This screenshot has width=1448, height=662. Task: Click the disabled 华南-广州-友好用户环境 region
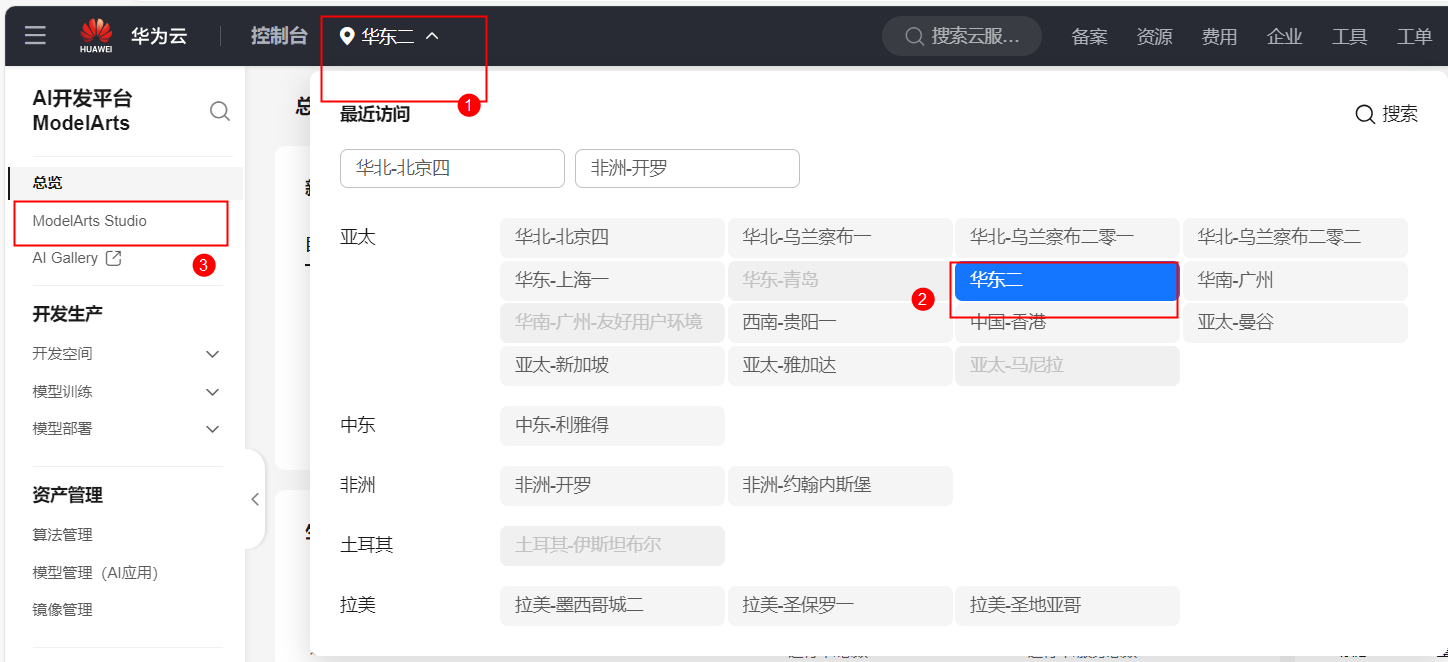coord(612,322)
